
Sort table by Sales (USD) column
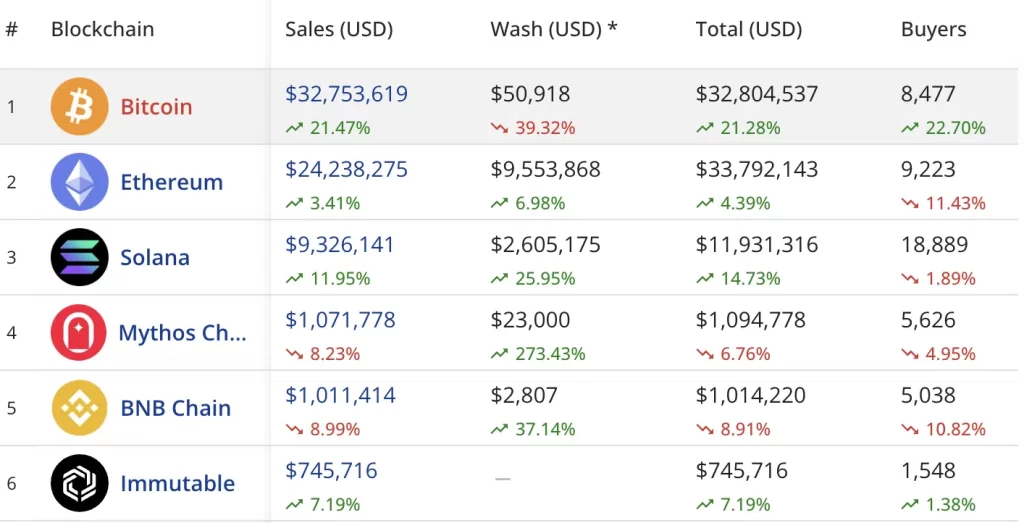point(339,29)
